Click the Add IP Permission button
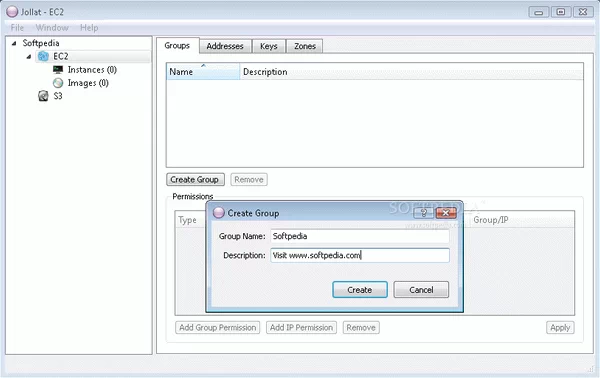The image size is (600, 378). 301,327
